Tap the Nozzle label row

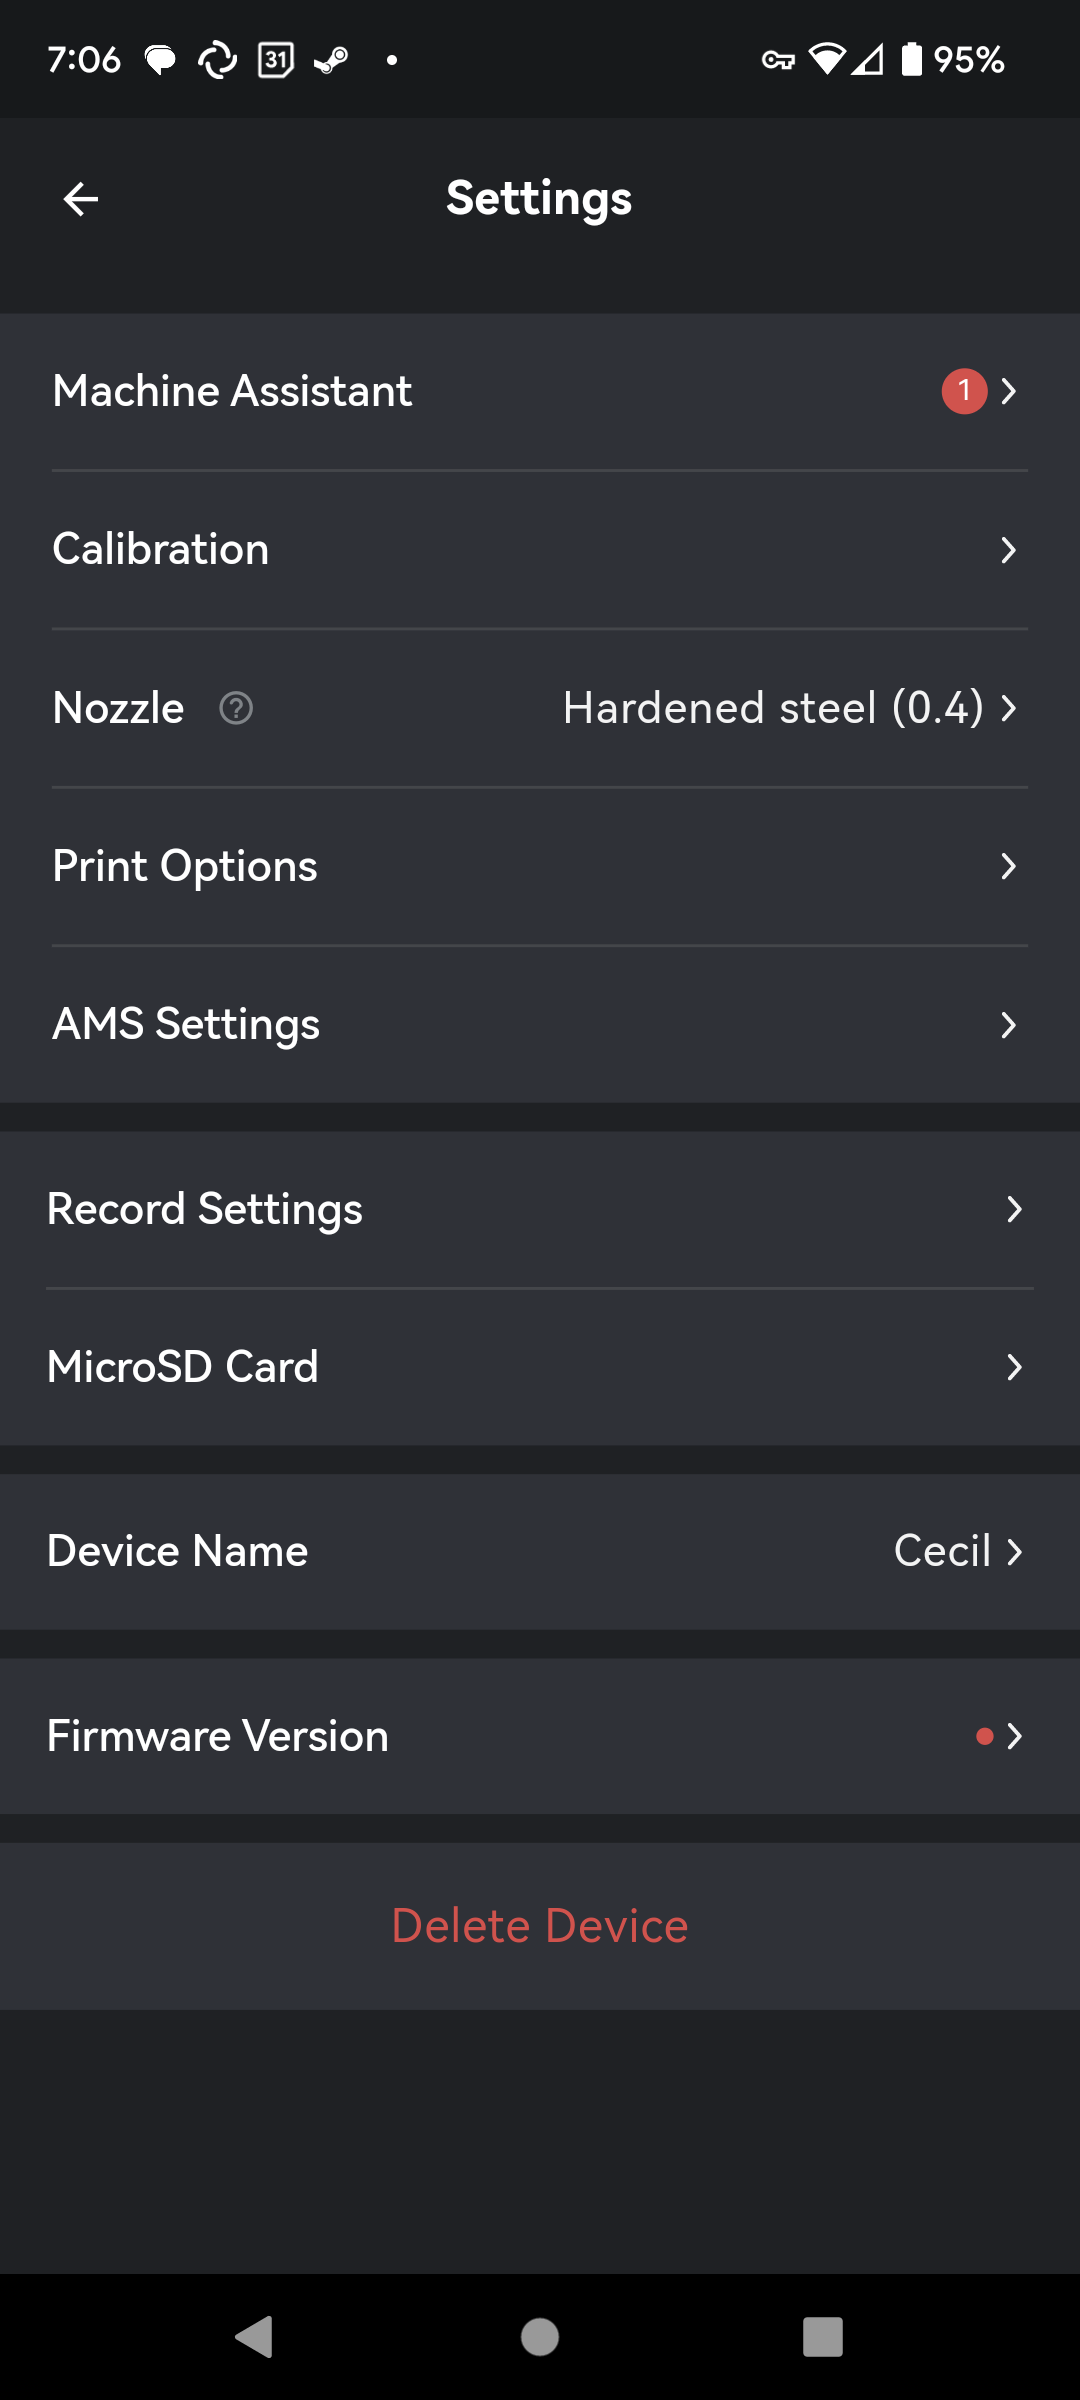[118, 708]
